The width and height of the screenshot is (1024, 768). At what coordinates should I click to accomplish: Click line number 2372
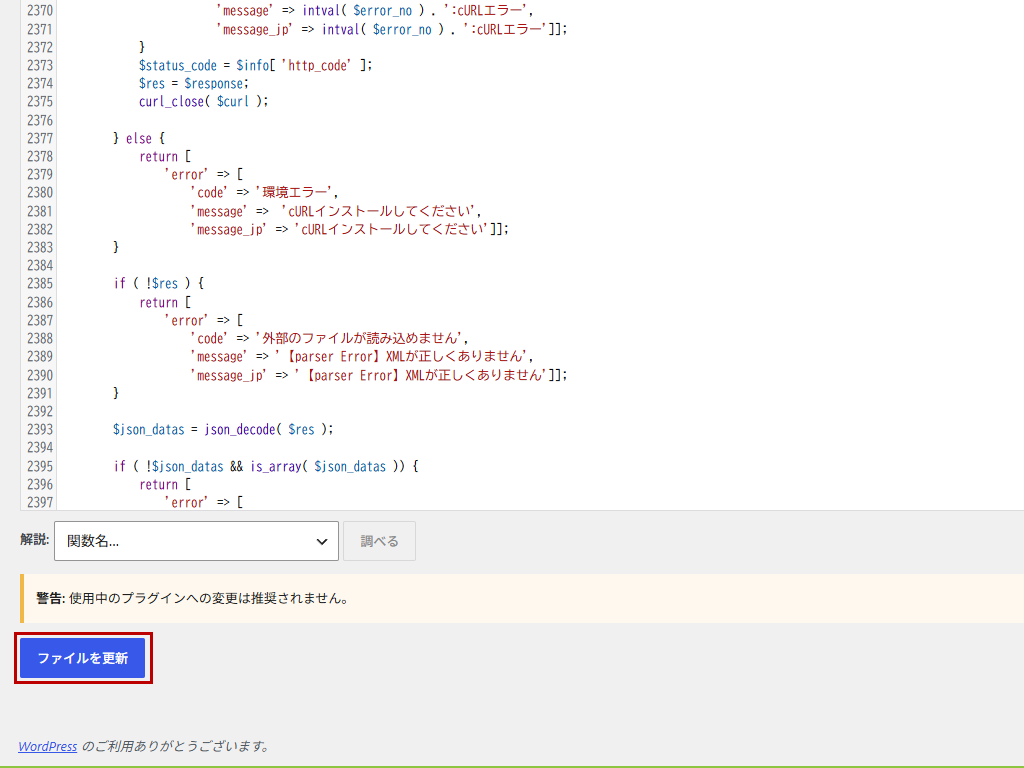click(x=40, y=47)
